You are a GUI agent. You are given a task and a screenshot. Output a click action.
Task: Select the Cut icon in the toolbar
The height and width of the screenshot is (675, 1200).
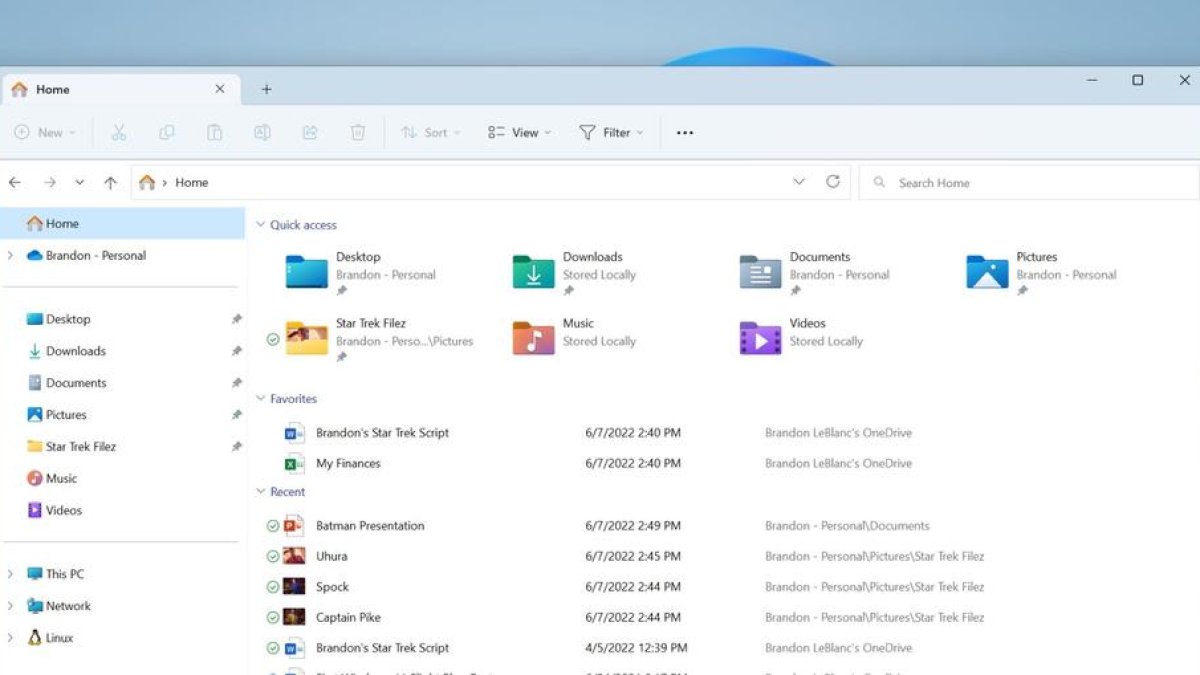[119, 131]
